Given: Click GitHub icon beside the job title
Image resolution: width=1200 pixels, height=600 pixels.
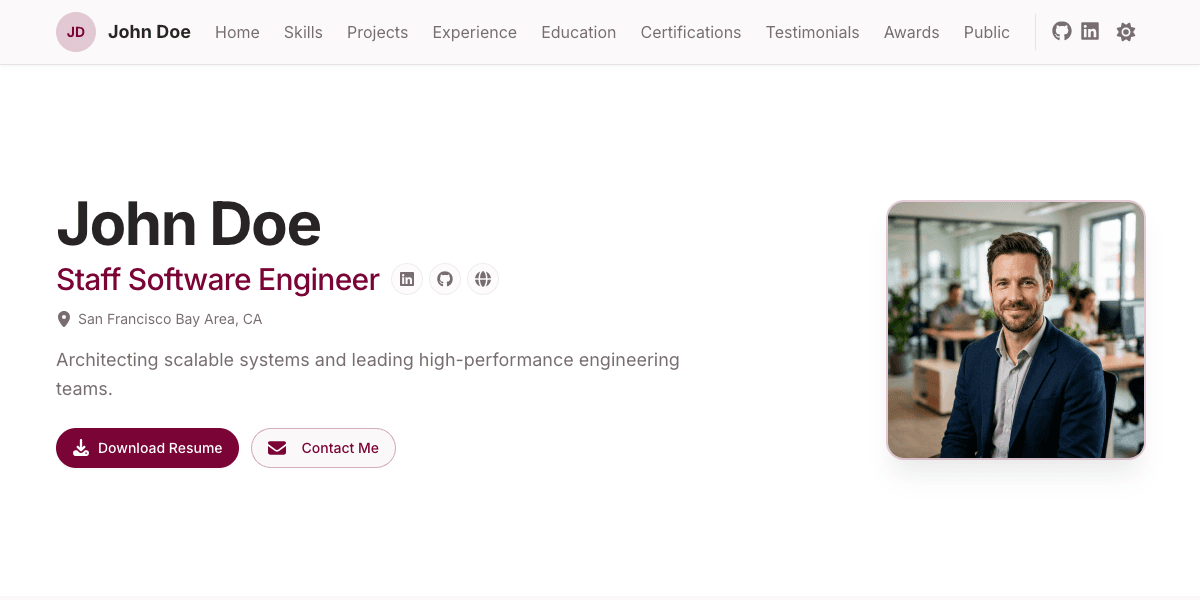Looking at the screenshot, I should 445,279.
